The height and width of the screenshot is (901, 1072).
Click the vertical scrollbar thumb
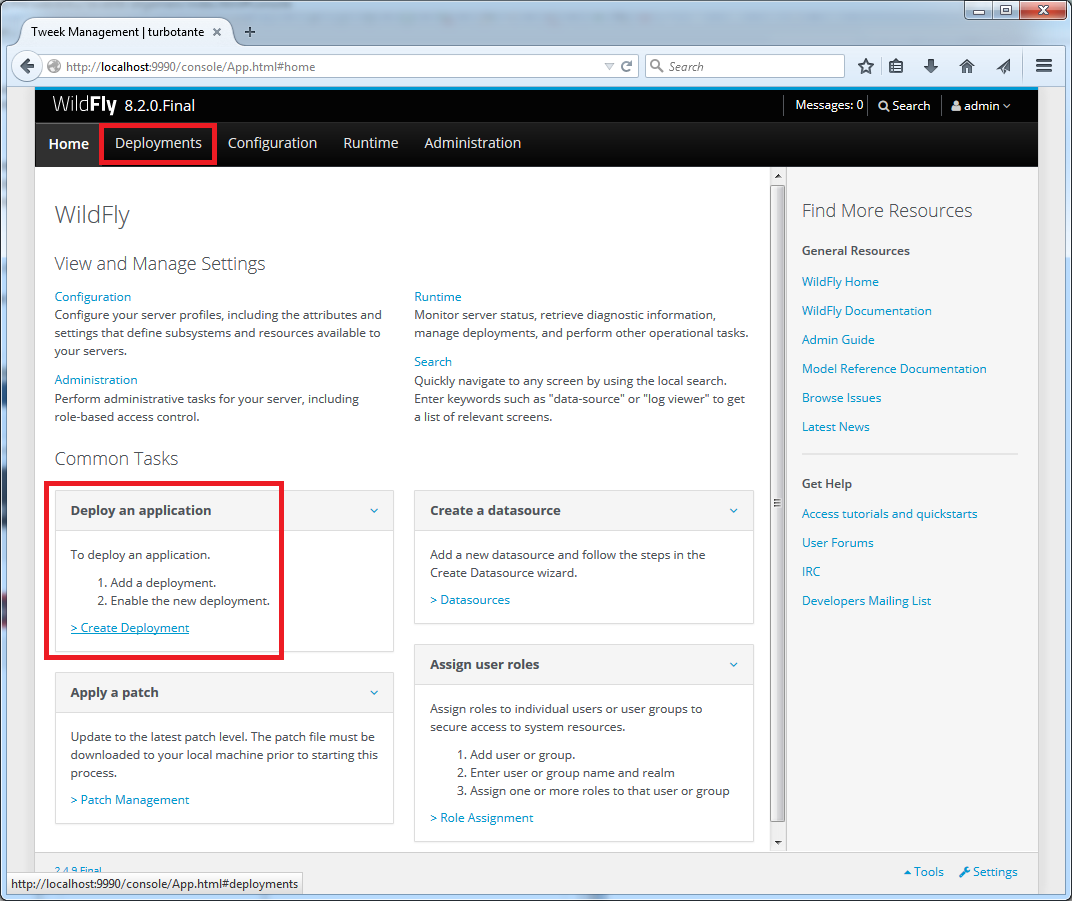[x=777, y=503]
